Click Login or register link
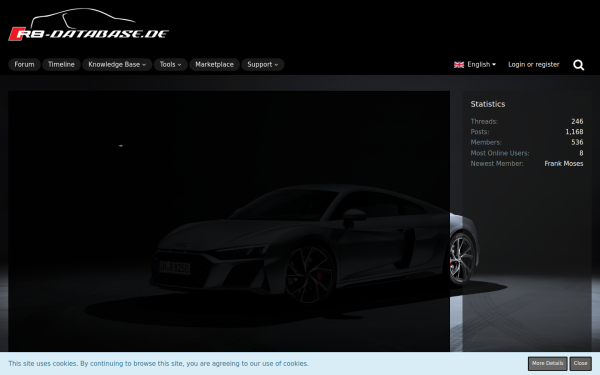The image size is (600, 375). [x=533, y=65]
